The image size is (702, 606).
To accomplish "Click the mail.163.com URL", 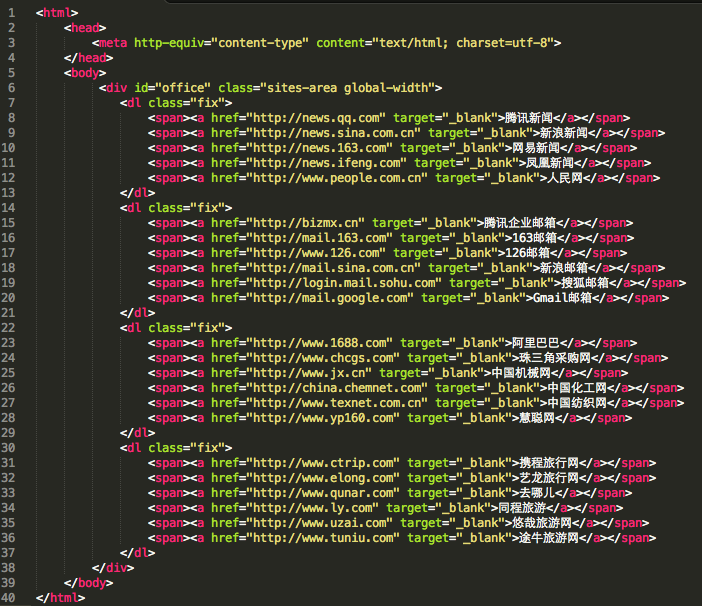I will [x=320, y=238].
